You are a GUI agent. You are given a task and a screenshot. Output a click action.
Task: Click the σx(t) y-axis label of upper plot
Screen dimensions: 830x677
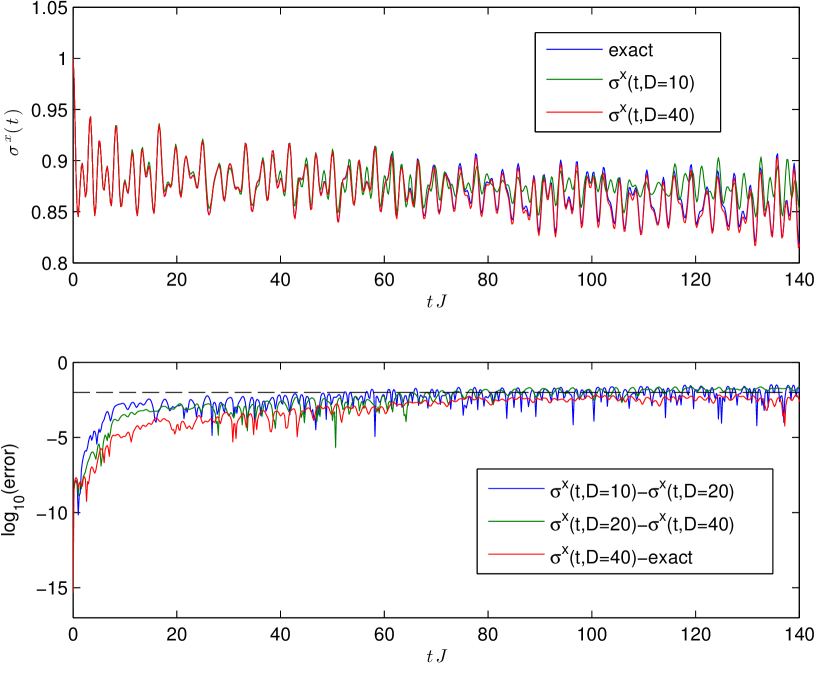15,132
